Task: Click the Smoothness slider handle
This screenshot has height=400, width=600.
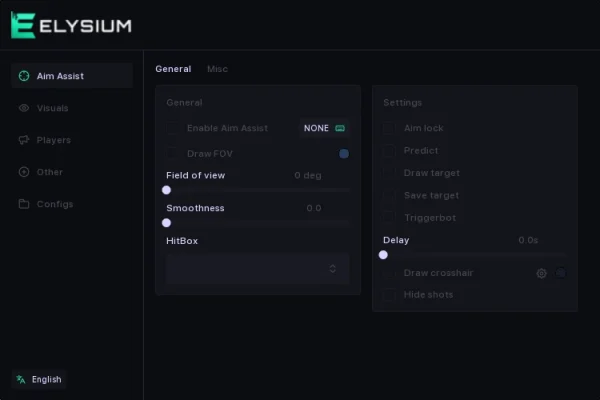Action: coord(166,223)
